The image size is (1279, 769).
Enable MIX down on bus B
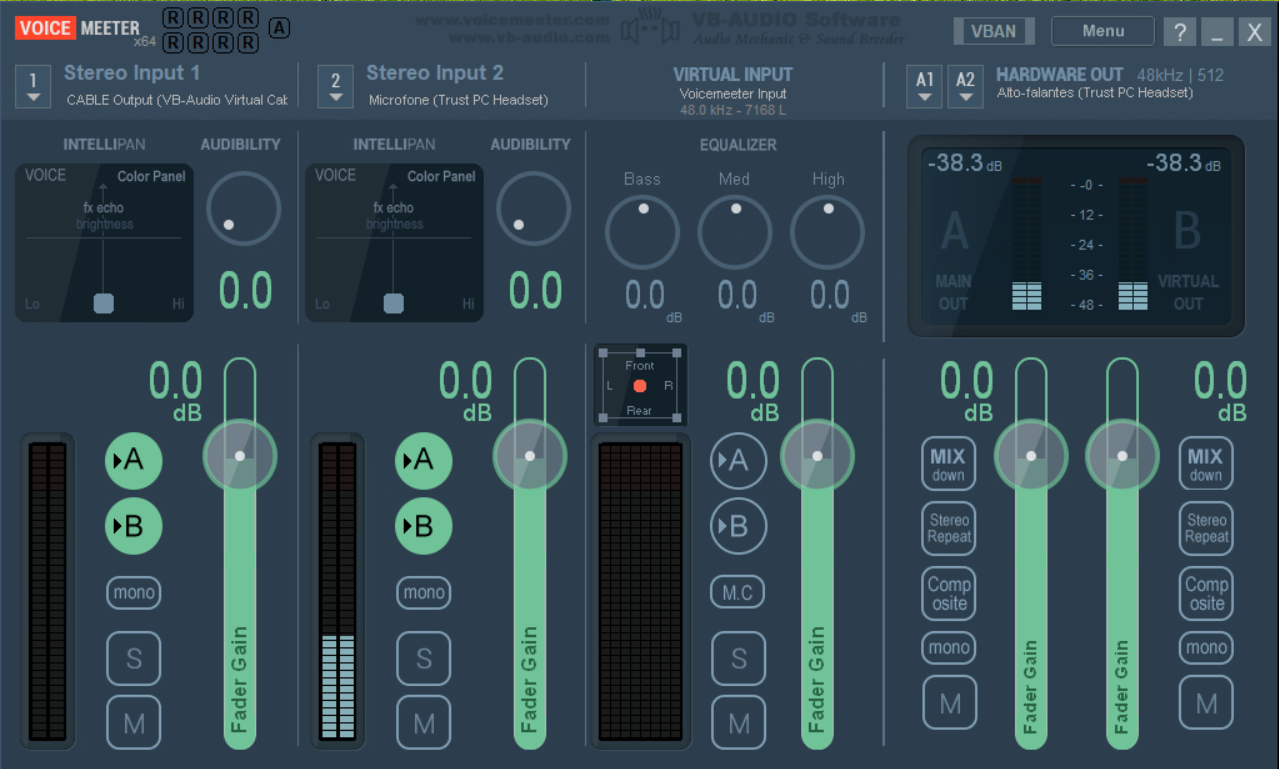[1206, 464]
